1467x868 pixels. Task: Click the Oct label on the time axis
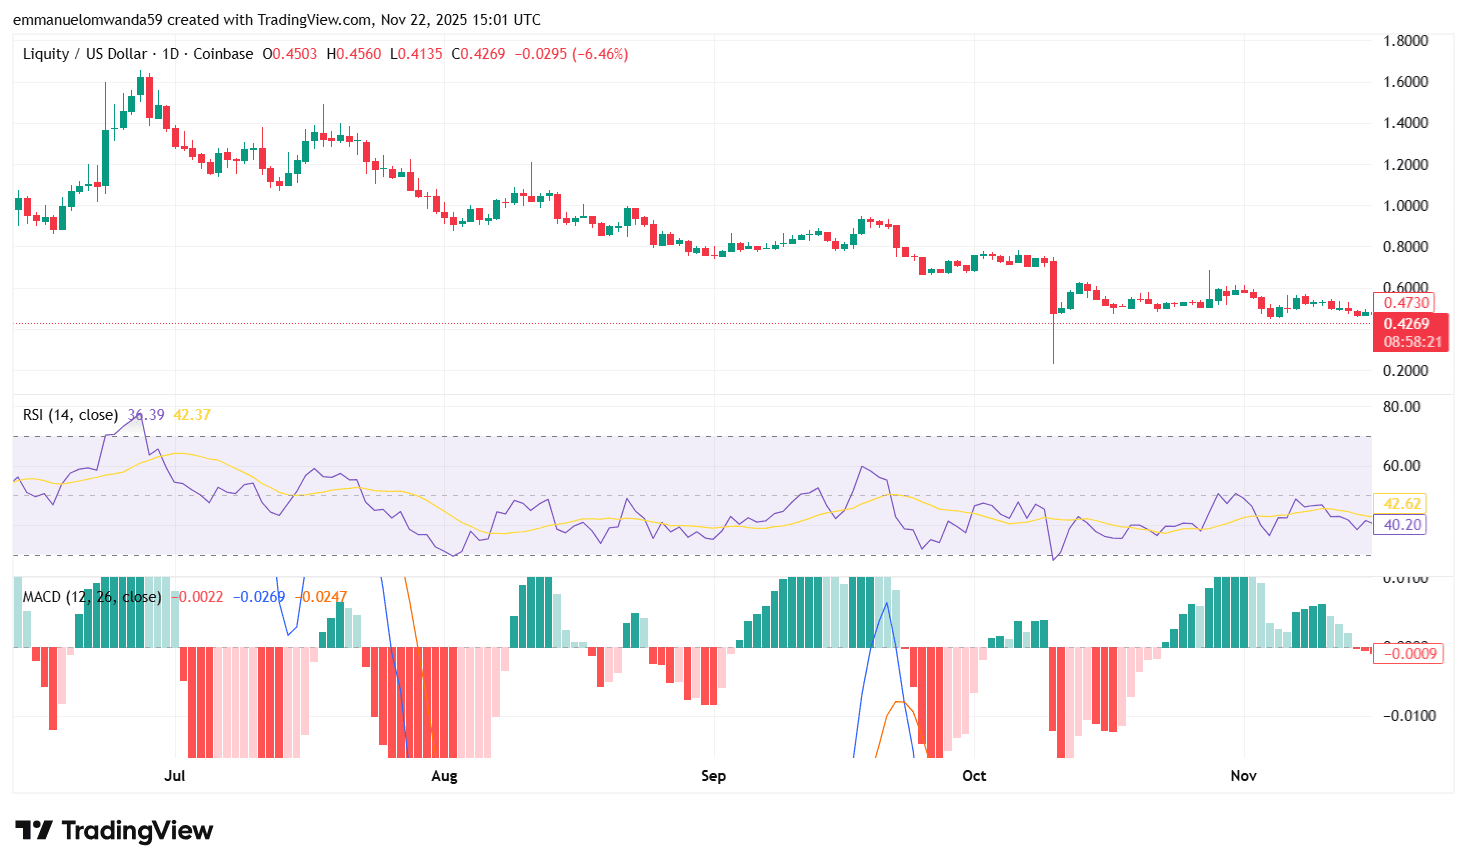click(x=973, y=775)
